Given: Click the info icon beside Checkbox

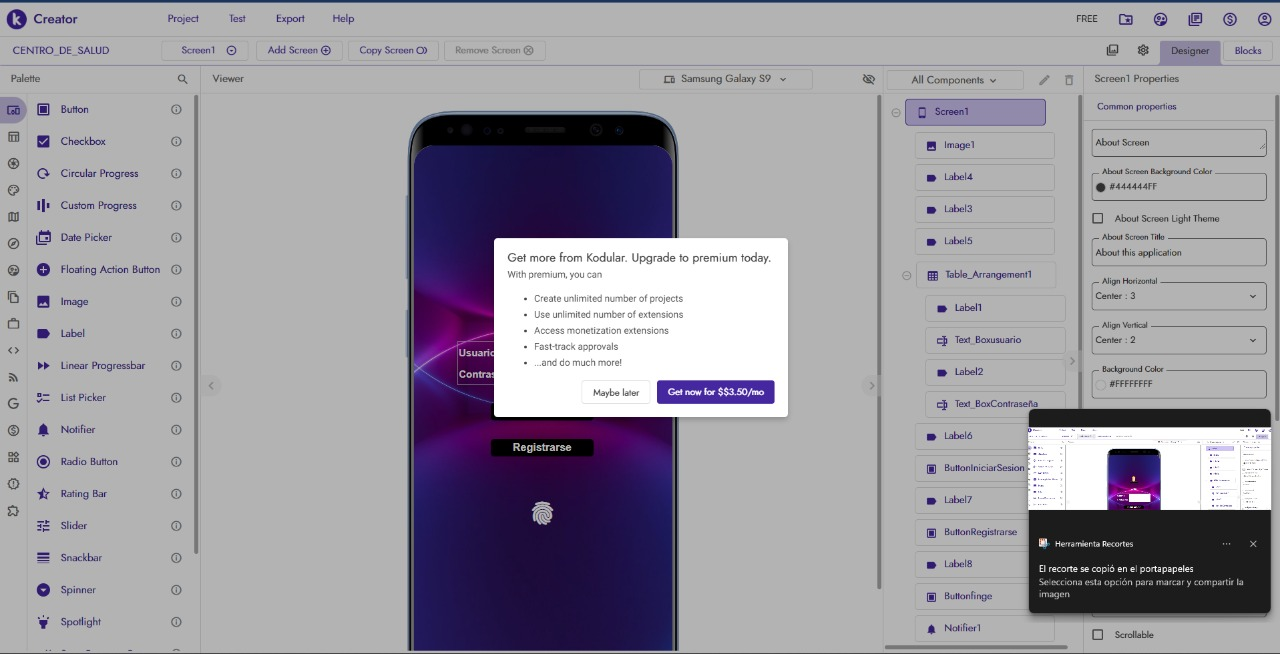Looking at the screenshot, I should (x=176, y=142).
